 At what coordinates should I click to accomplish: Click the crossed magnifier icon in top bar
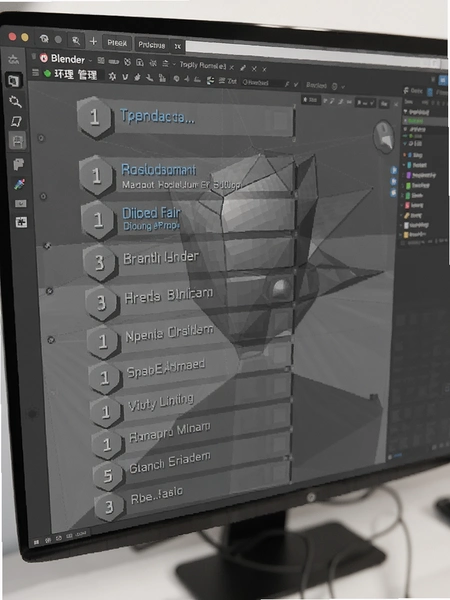tap(76, 41)
